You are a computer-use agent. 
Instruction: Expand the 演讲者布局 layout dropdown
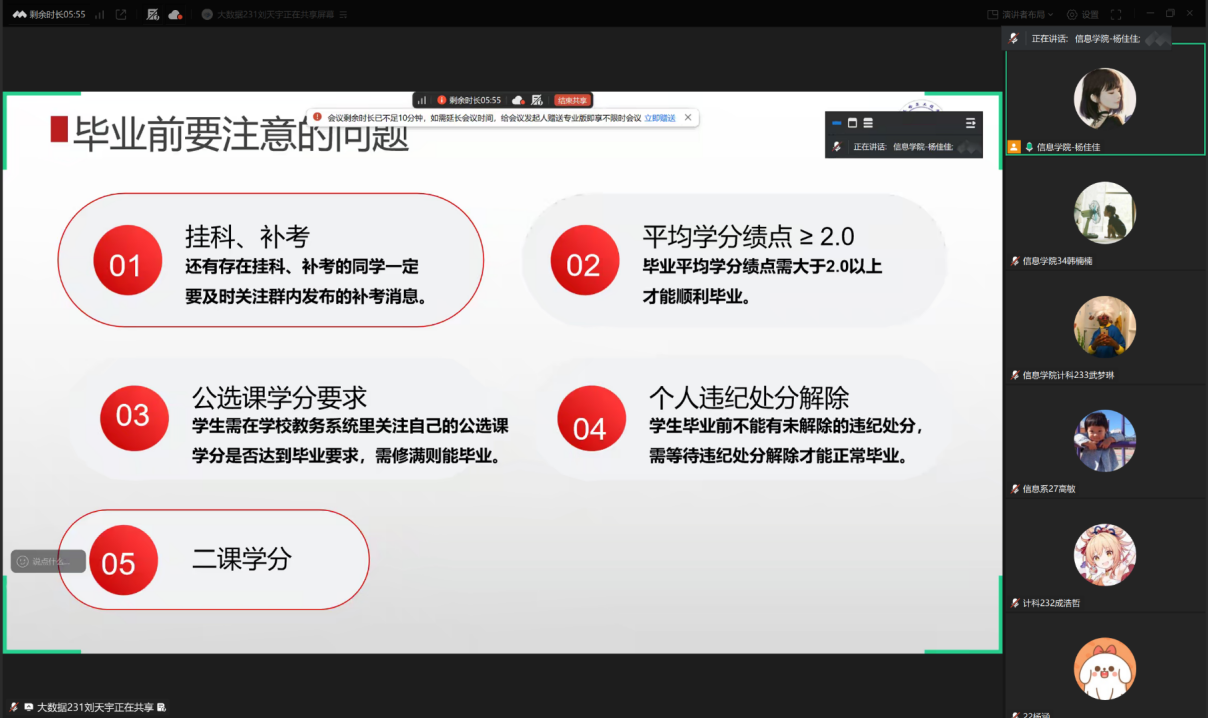tap(1020, 15)
